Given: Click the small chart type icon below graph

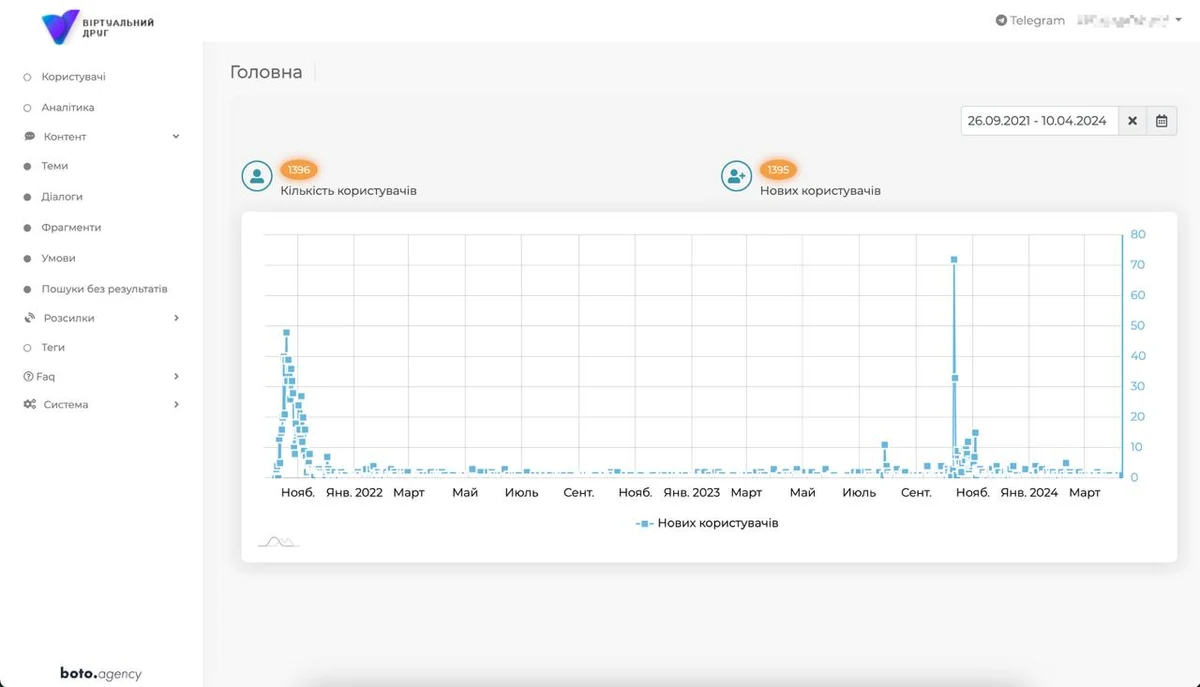Looking at the screenshot, I should click(x=278, y=542).
